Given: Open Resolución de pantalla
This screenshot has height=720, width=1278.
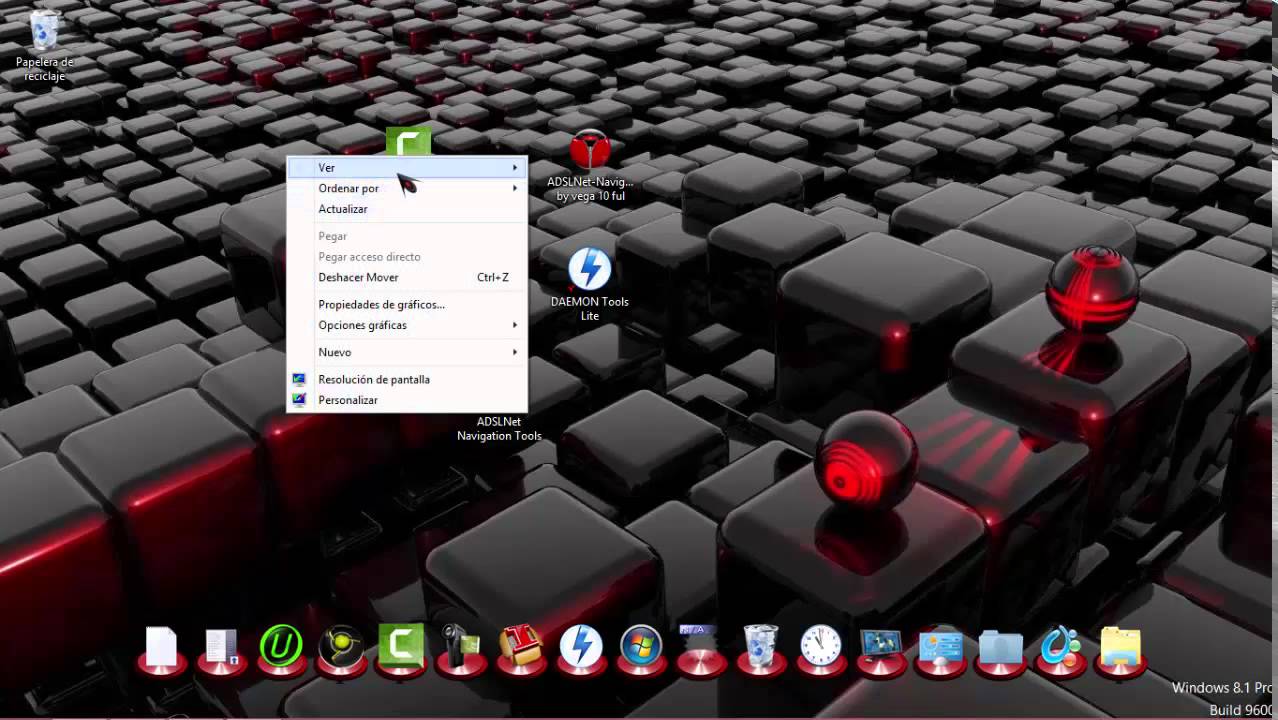Looking at the screenshot, I should point(407,379).
